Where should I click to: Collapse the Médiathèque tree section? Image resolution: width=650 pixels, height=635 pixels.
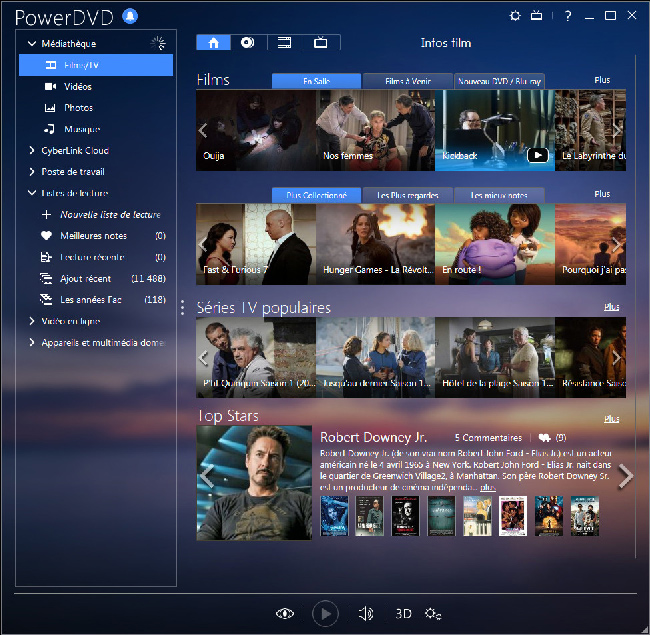pyautogui.click(x=32, y=44)
